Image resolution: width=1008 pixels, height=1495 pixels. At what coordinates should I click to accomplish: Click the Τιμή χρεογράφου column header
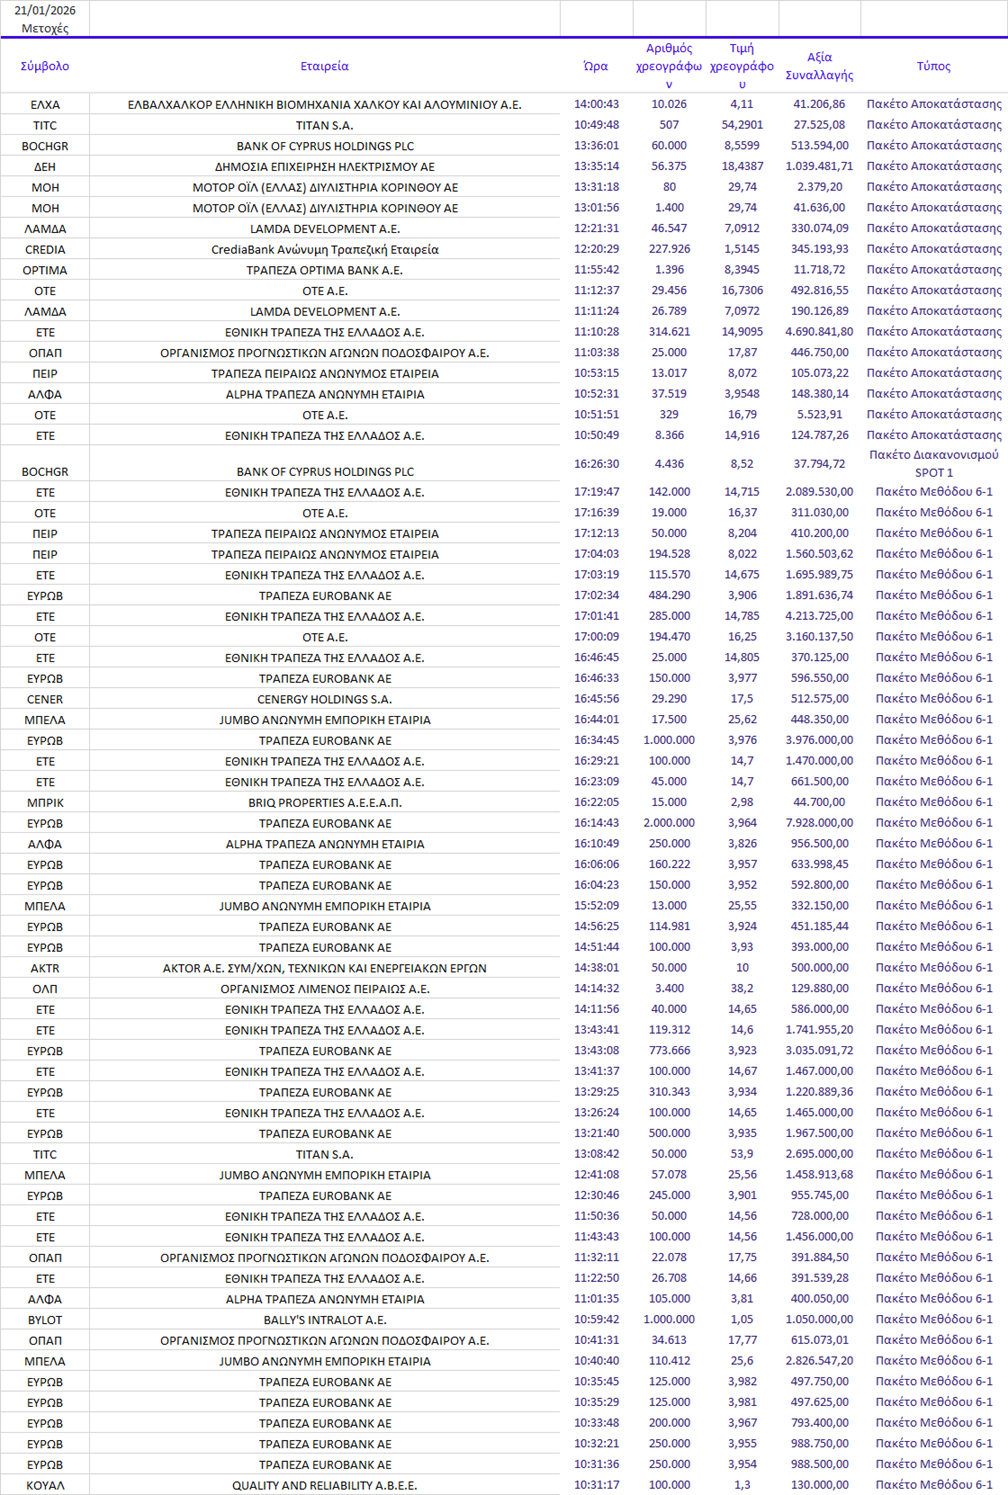742,66
